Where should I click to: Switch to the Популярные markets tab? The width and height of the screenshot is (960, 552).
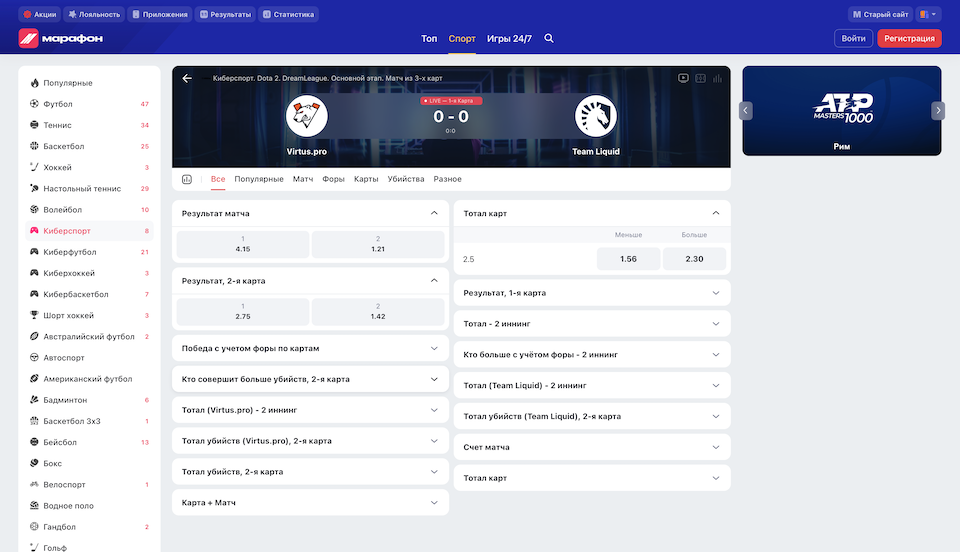point(259,179)
